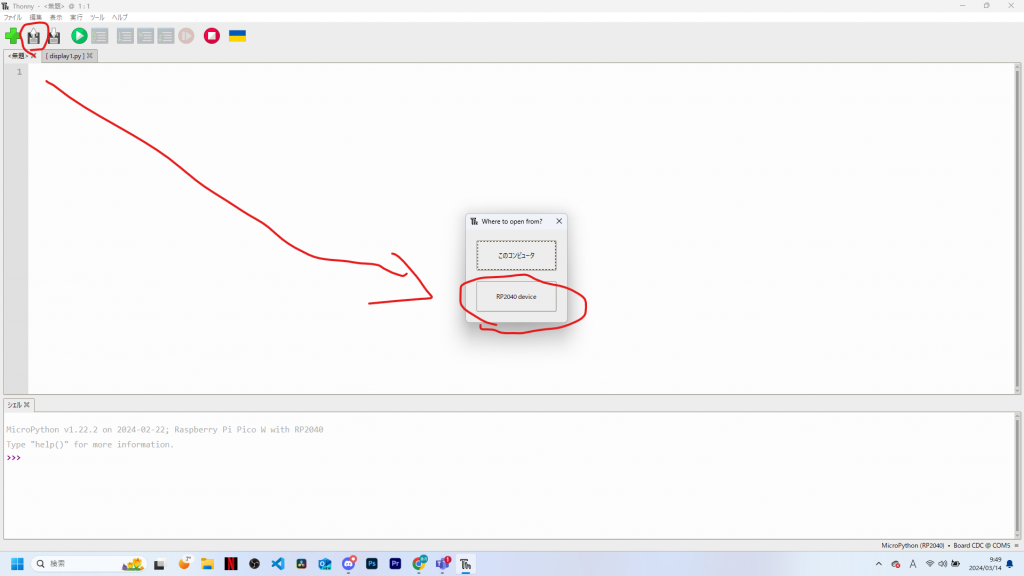
Task: Choose このコンピュータ in the open dialog
Action: coord(516,255)
